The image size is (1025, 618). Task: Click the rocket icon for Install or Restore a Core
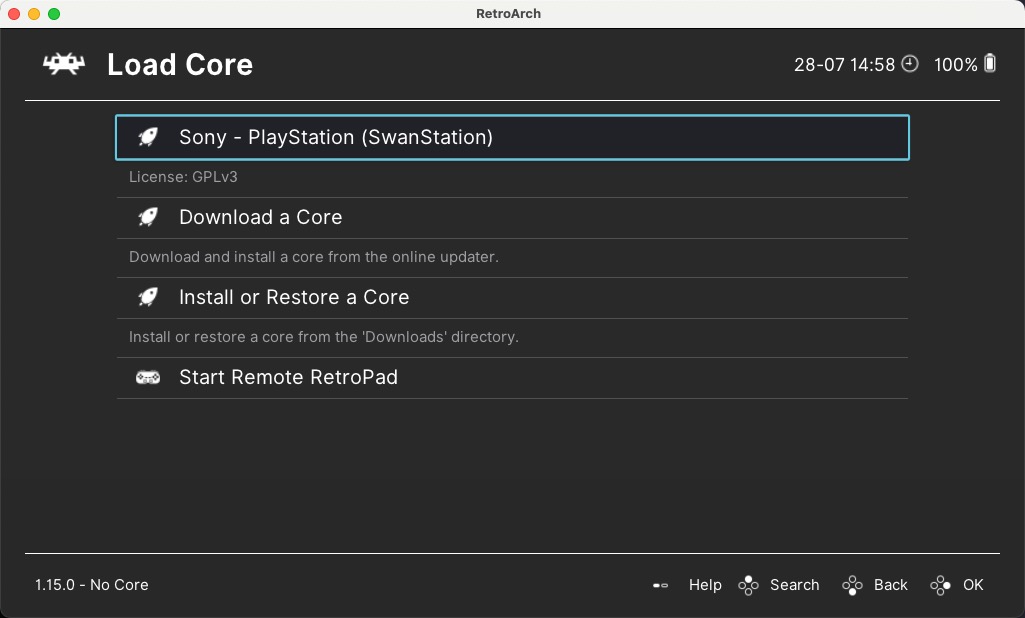148,297
